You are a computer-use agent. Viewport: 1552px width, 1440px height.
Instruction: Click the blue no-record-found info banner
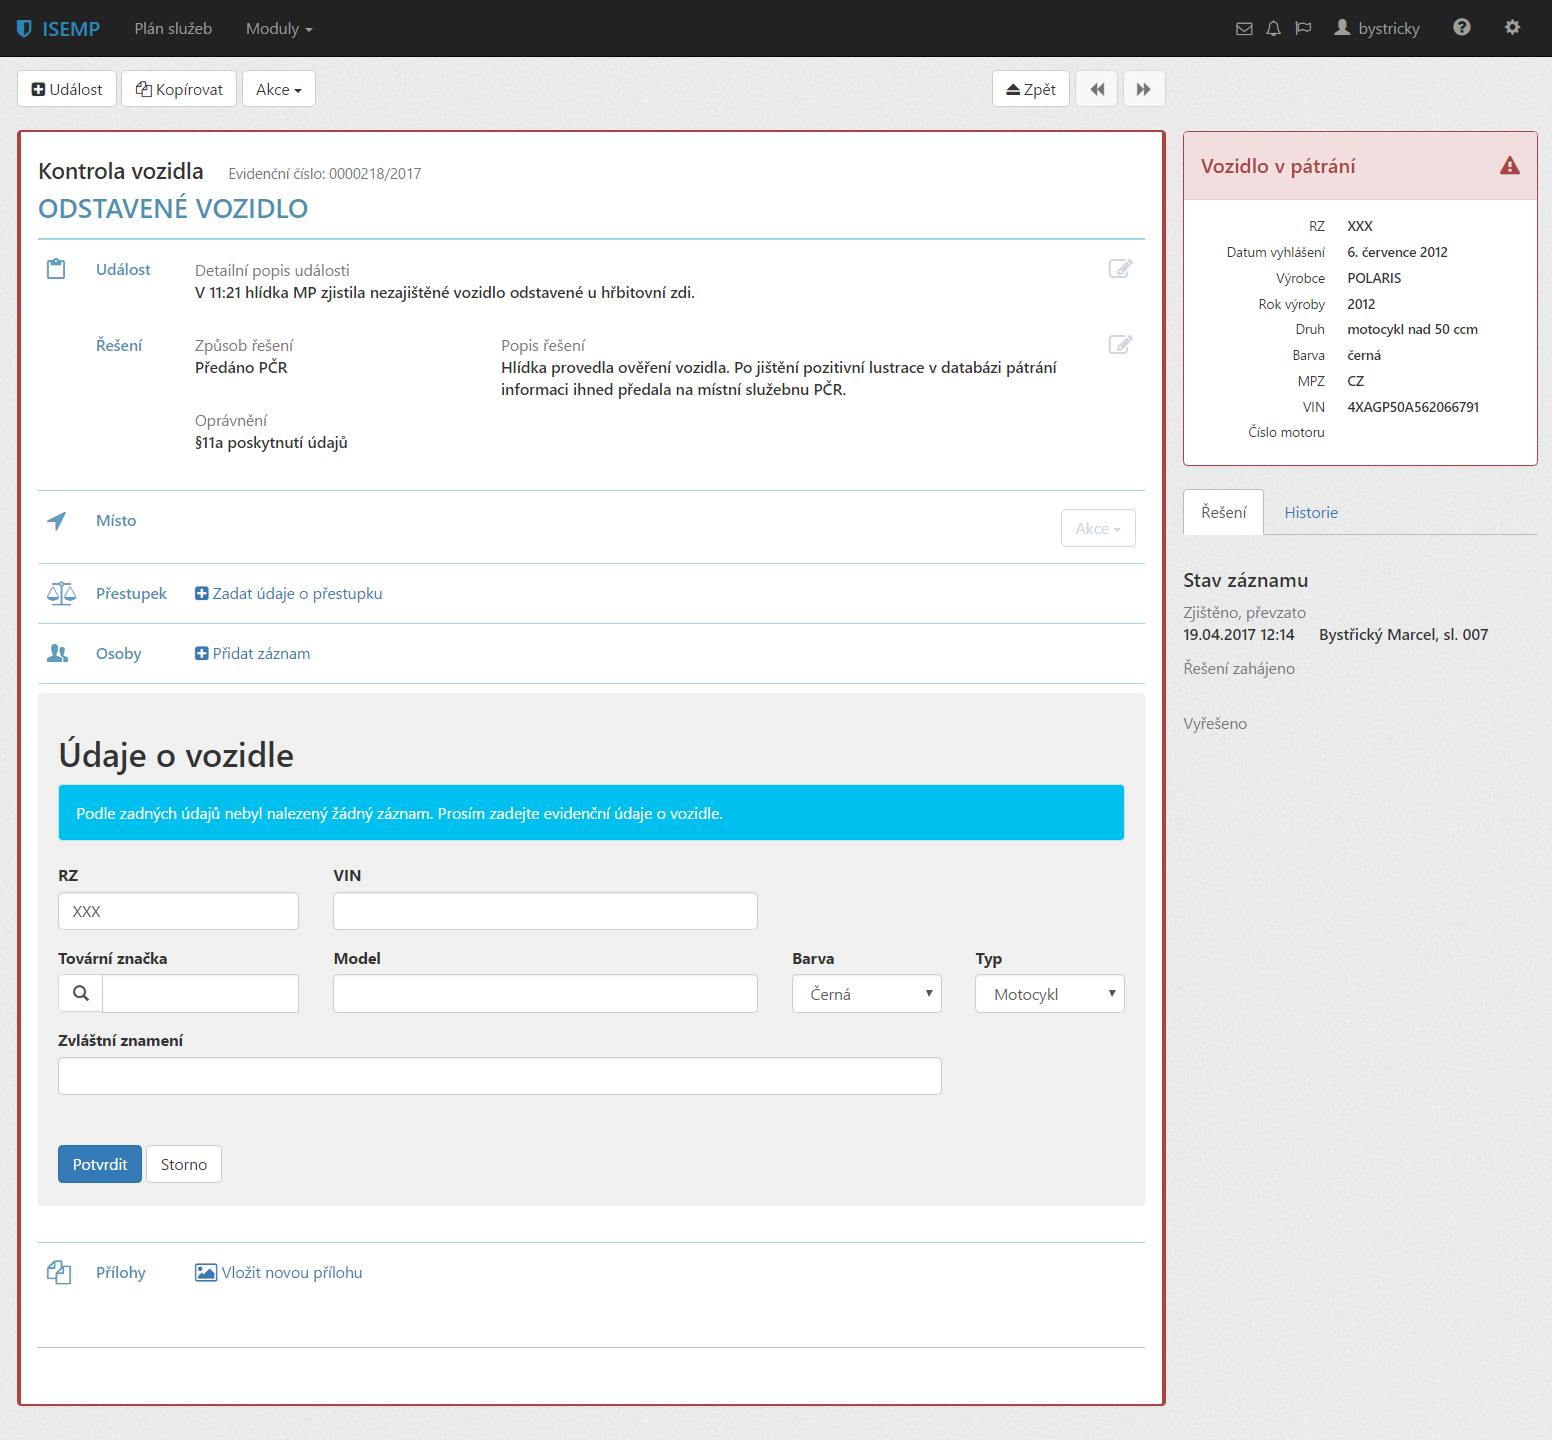591,812
